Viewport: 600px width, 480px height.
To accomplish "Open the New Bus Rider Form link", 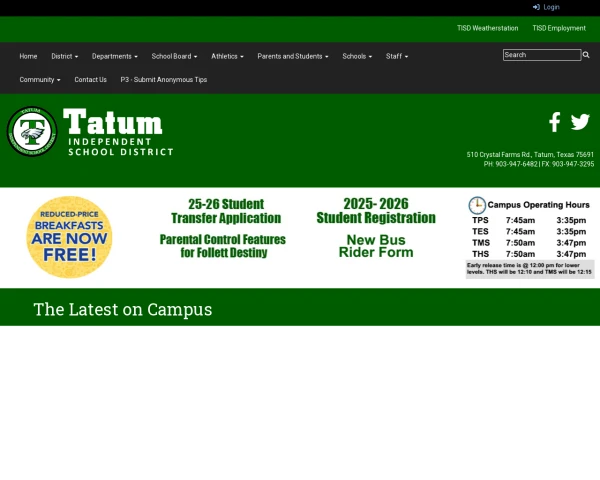I will point(376,246).
